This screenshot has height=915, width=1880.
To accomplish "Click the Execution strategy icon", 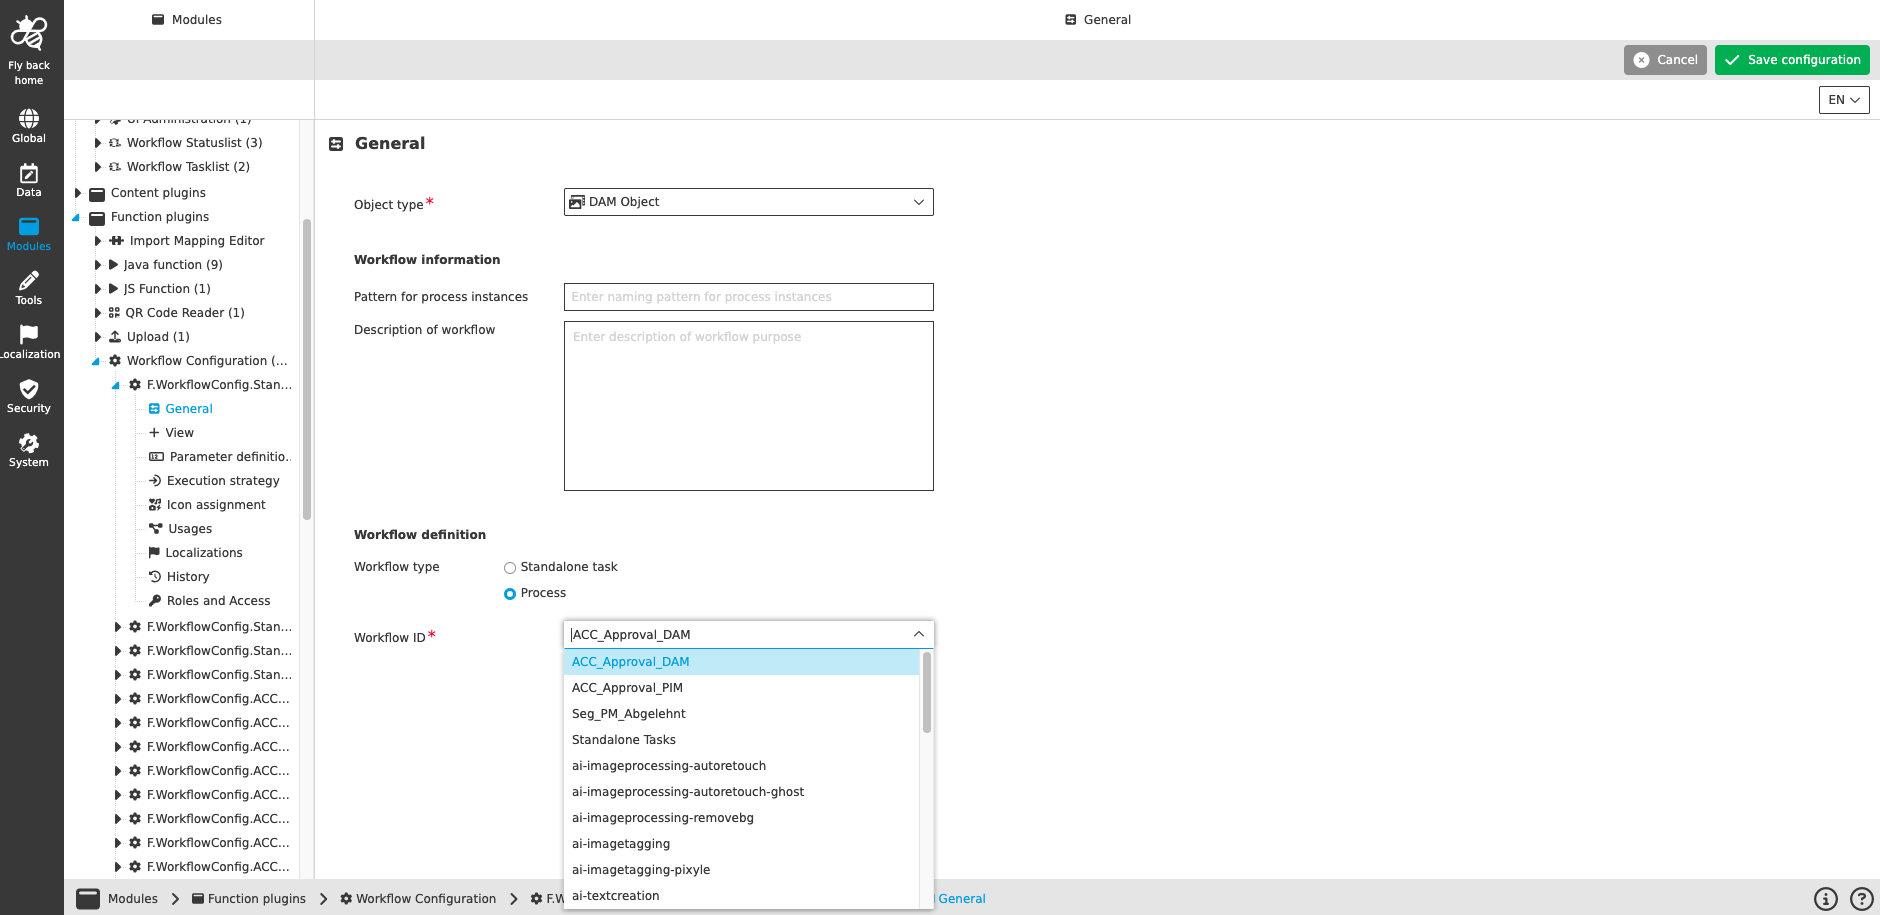I will tap(155, 481).
